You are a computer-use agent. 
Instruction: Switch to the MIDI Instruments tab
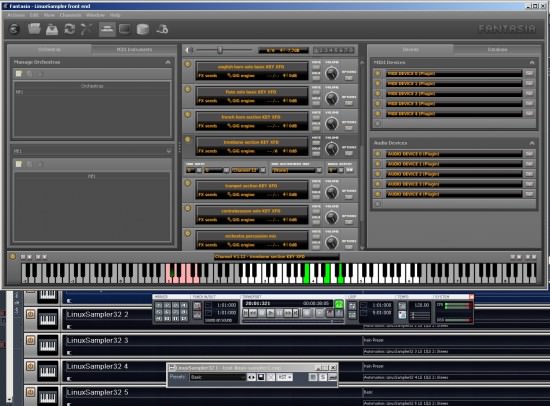[x=134, y=49]
